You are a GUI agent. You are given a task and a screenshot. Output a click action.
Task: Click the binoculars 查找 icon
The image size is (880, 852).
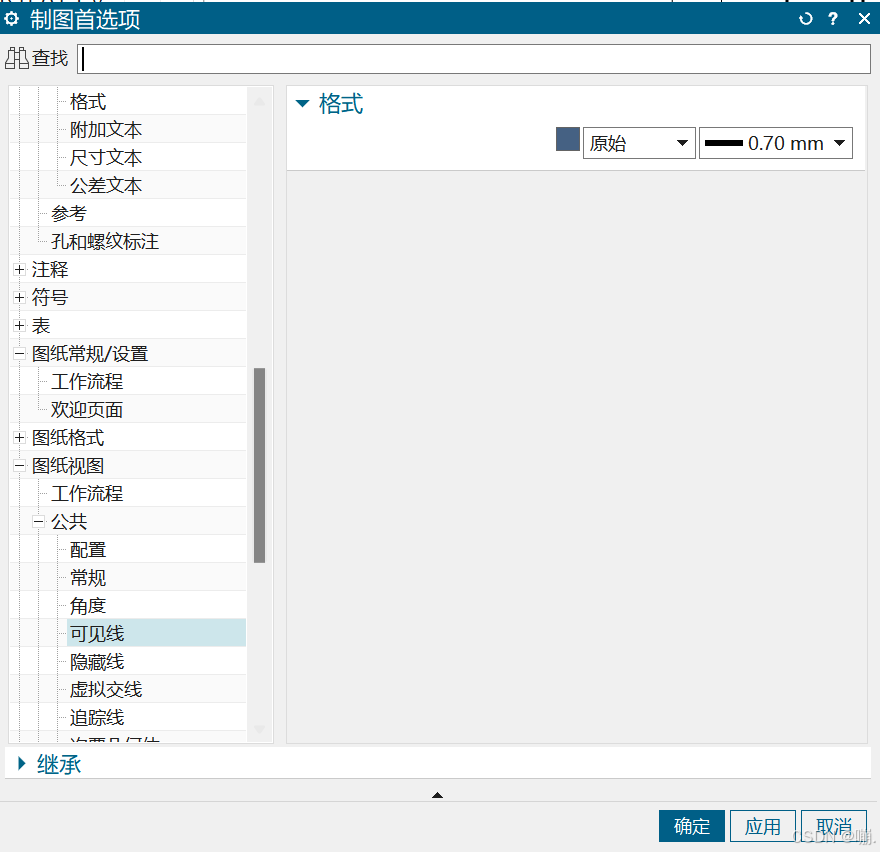pos(17,58)
